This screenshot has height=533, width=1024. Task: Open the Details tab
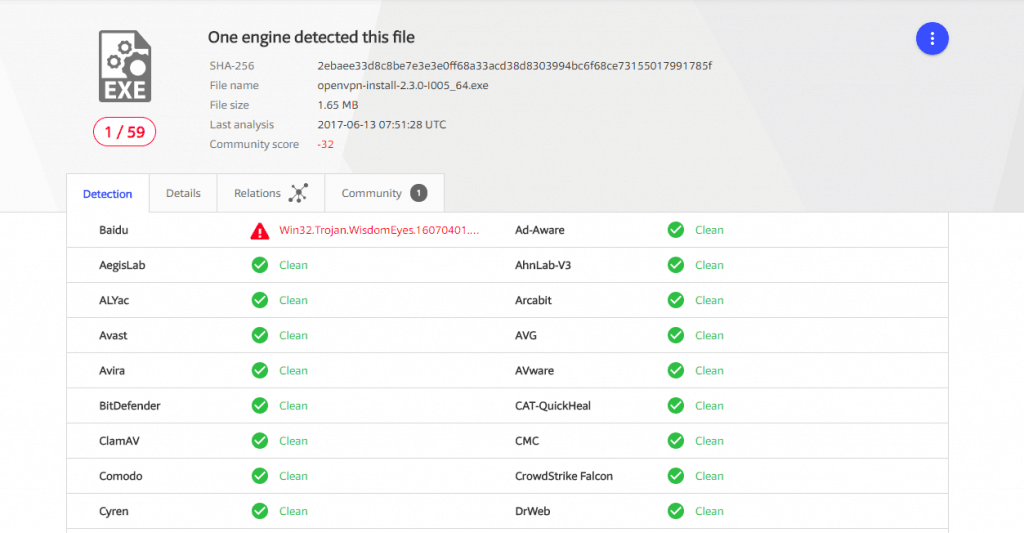click(183, 193)
